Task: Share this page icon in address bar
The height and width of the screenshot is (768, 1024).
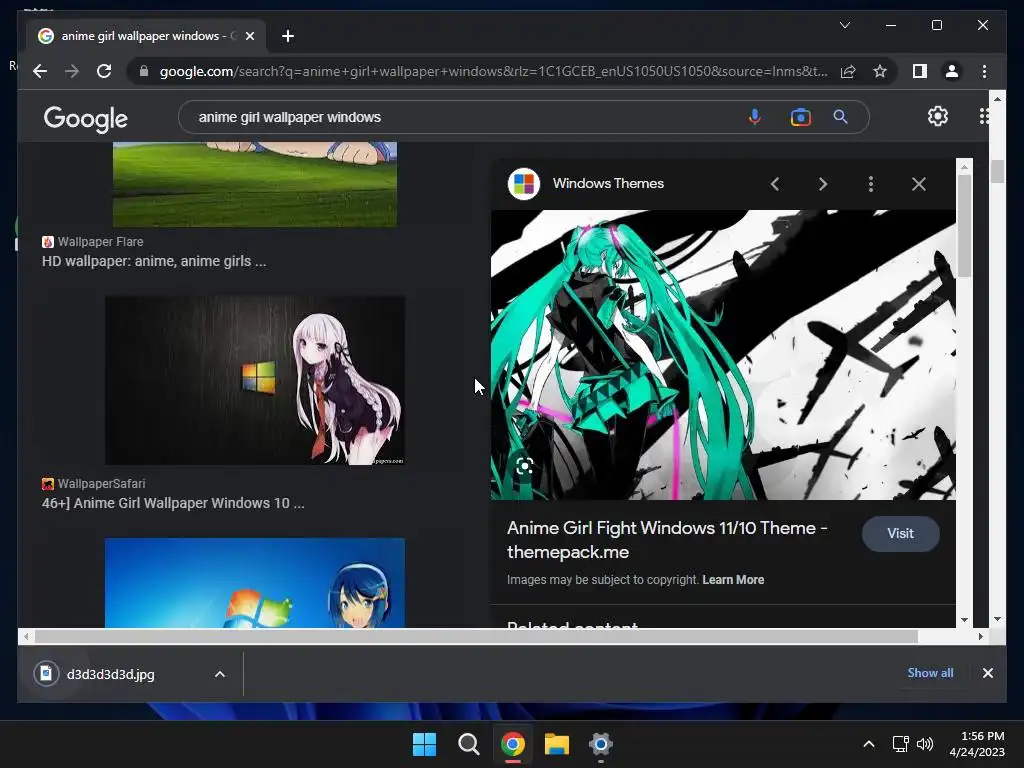Action: click(x=848, y=71)
